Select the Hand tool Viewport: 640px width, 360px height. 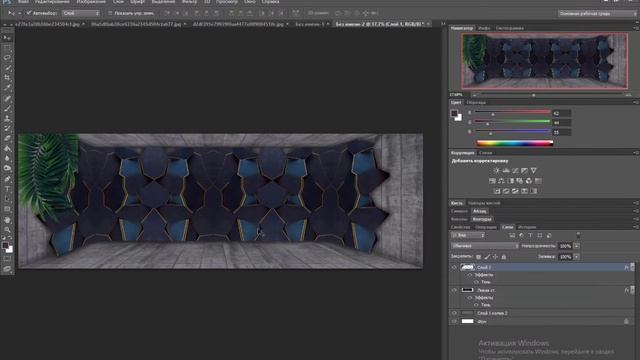coord(7,220)
